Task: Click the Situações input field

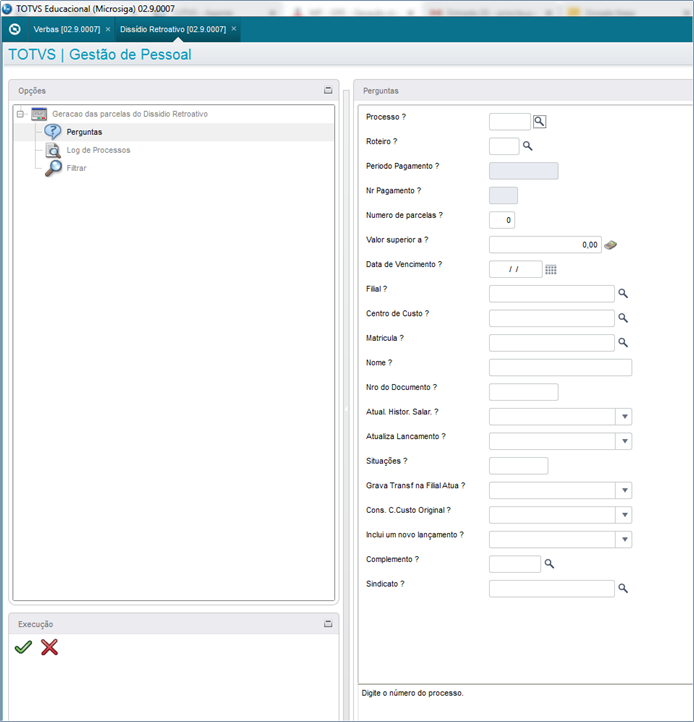Action: click(519, 466)
